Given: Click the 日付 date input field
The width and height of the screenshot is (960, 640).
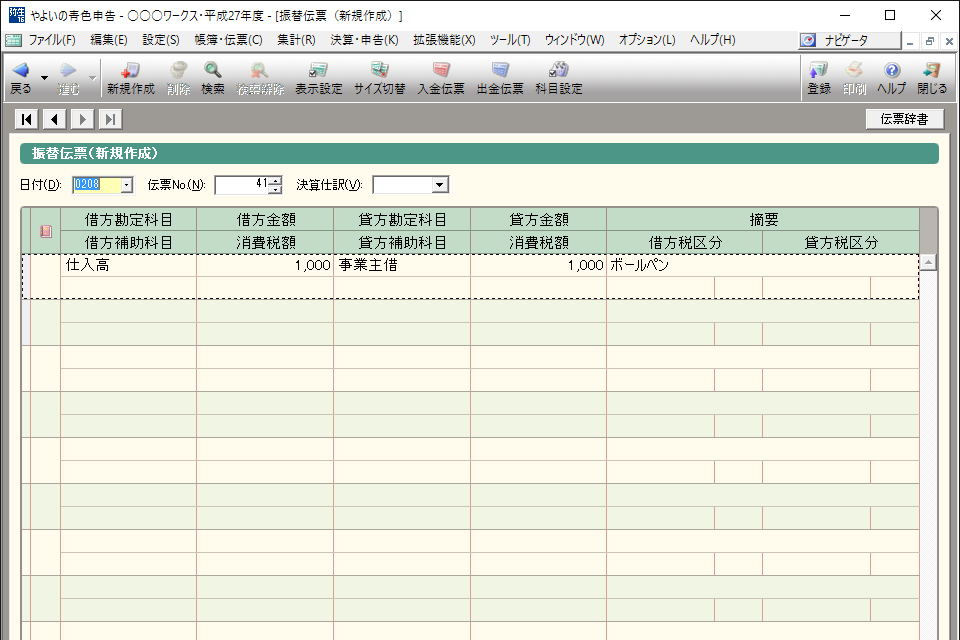Looking at the screenshot, I should pos(97,185).
